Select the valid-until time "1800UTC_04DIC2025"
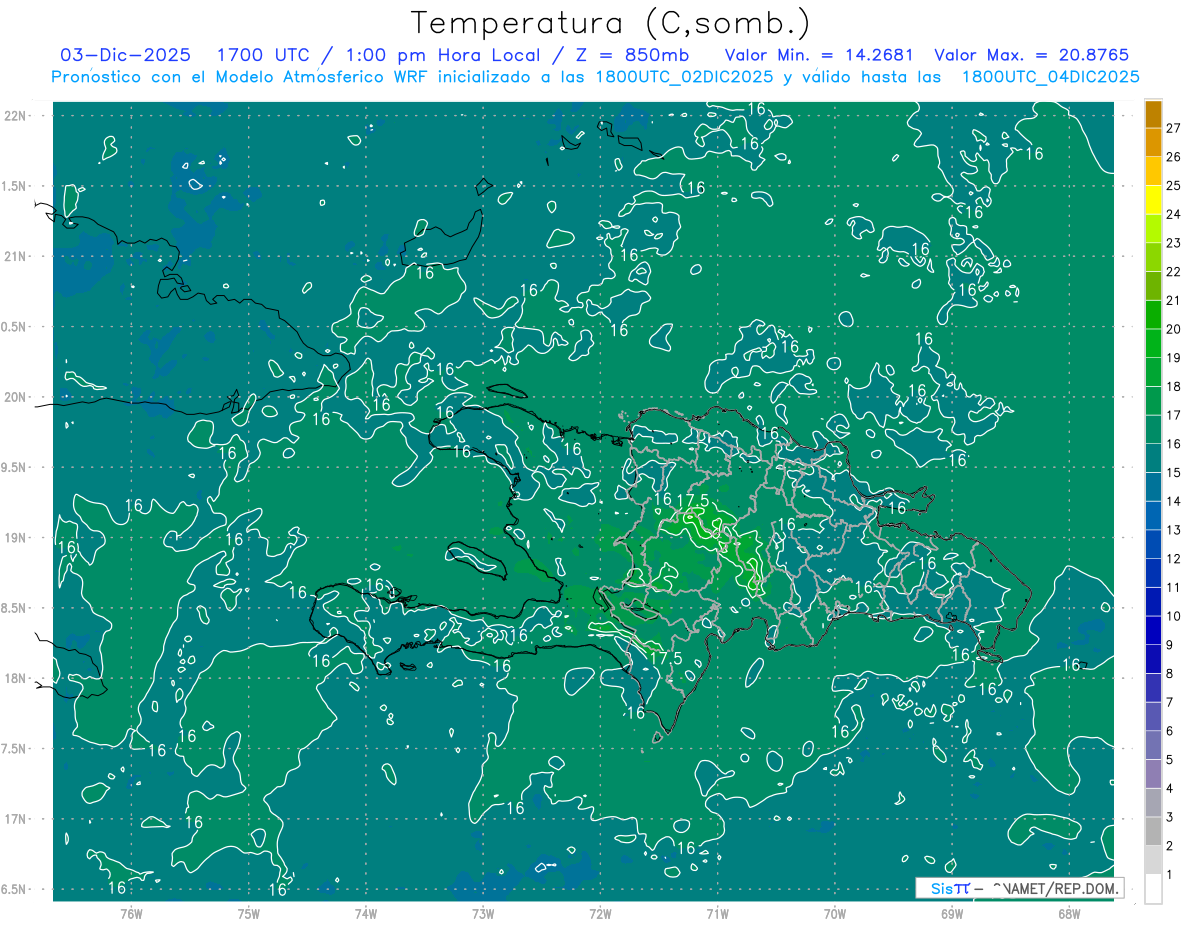This screenshot has width=1200, height=927. (1050, 77)
